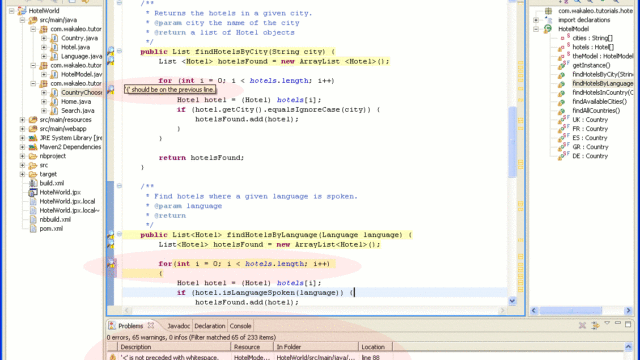Sort problems by Location column
This screenshot has width=640, height=360.
pos(376,347)
